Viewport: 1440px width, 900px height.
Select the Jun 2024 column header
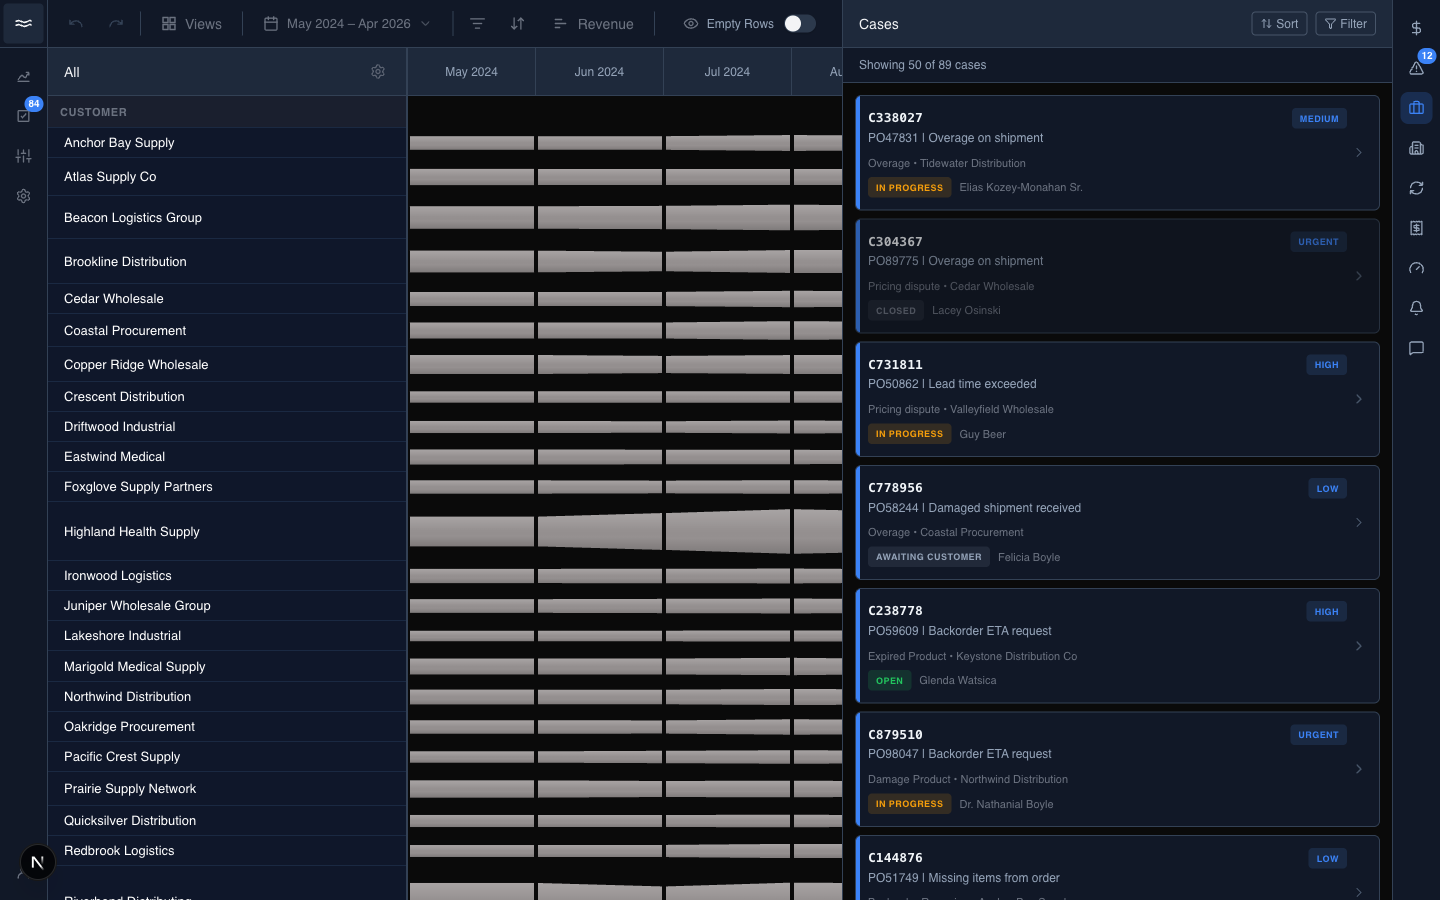pos(599,72)
